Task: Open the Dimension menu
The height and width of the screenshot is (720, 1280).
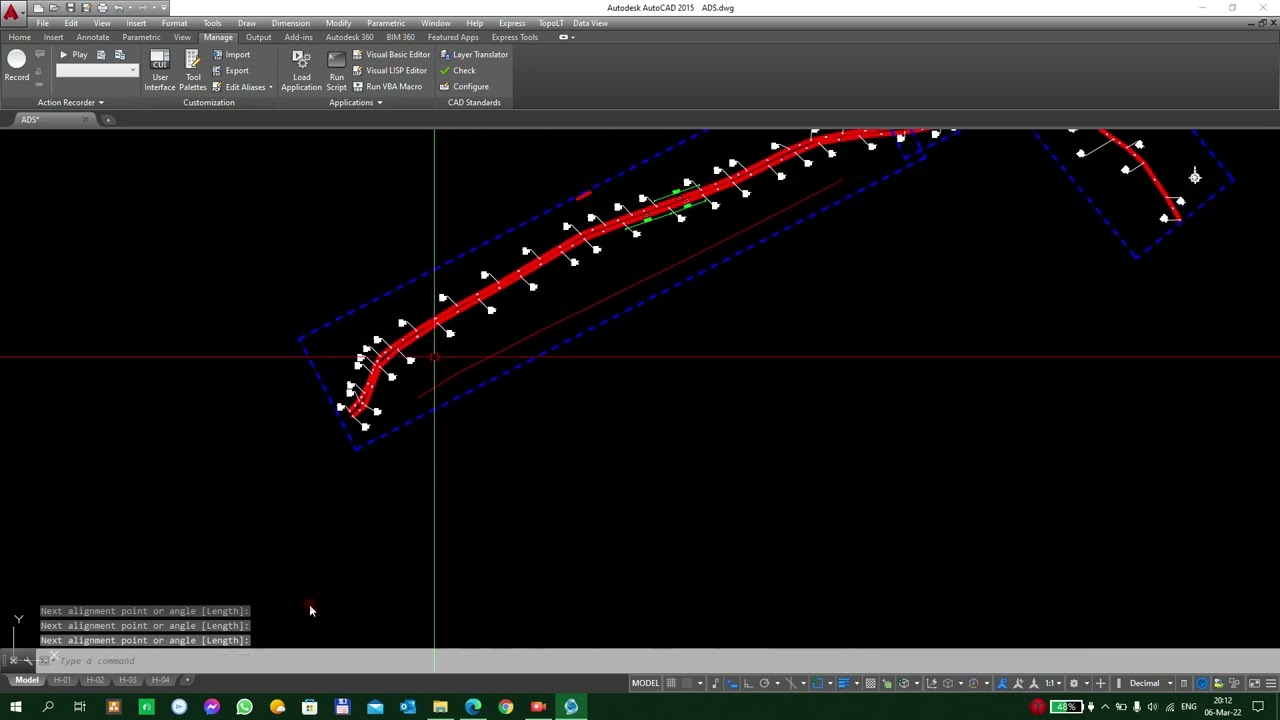Action: coord(290,23)
